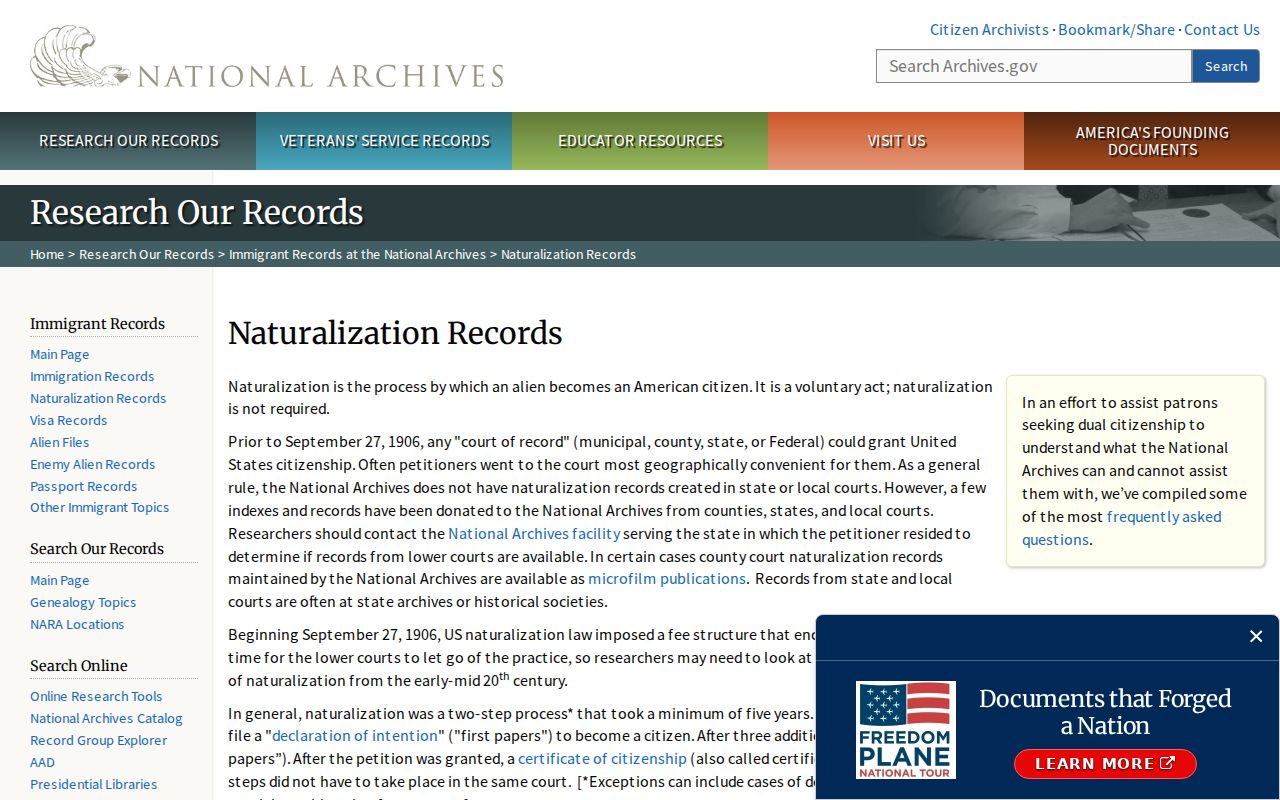The width and height of the screenshot is (1280, 800).
Task: Close the Freedom Plane popup banner
Action: pyautogui.click(x=1256, y=636)
